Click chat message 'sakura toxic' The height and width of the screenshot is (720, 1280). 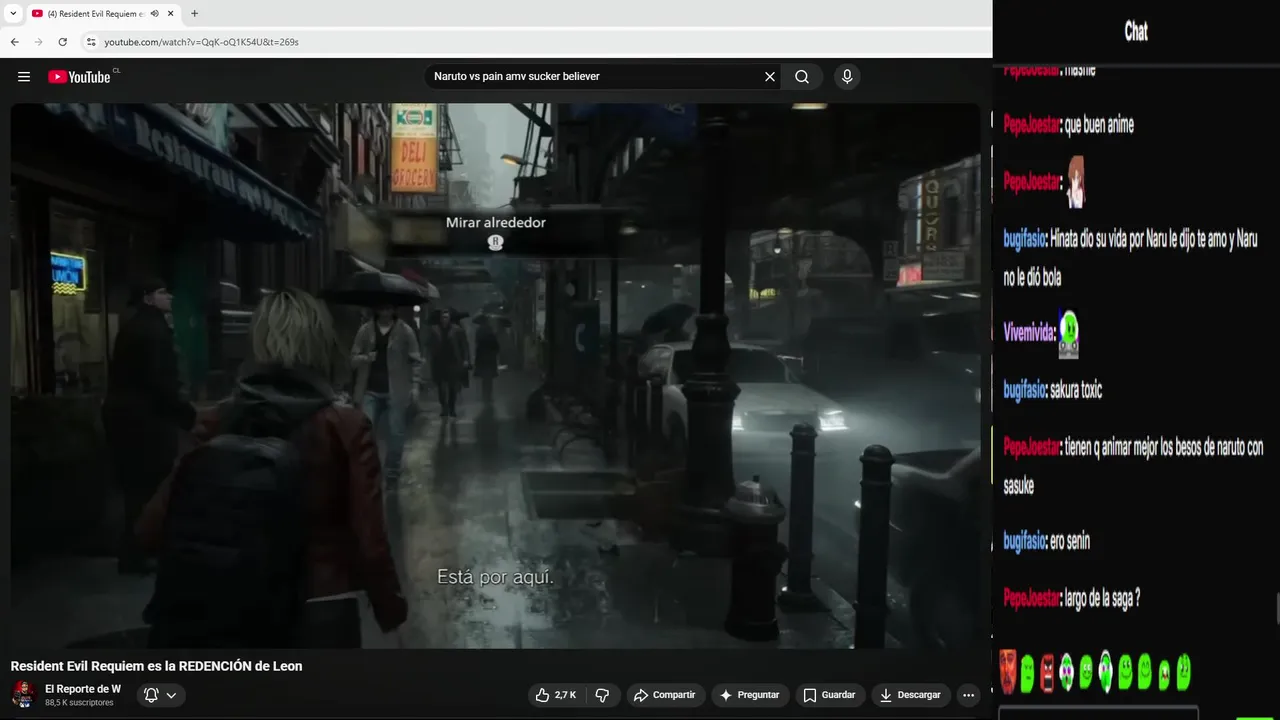1076,391
